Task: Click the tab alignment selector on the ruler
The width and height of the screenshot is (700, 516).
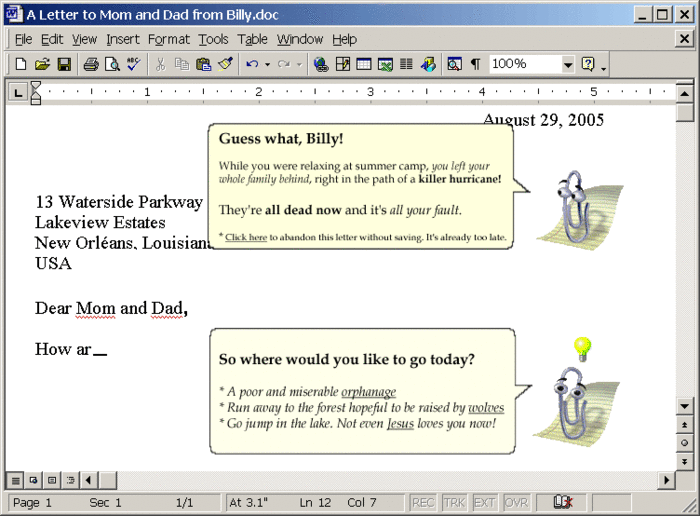Action: point(18,93)
